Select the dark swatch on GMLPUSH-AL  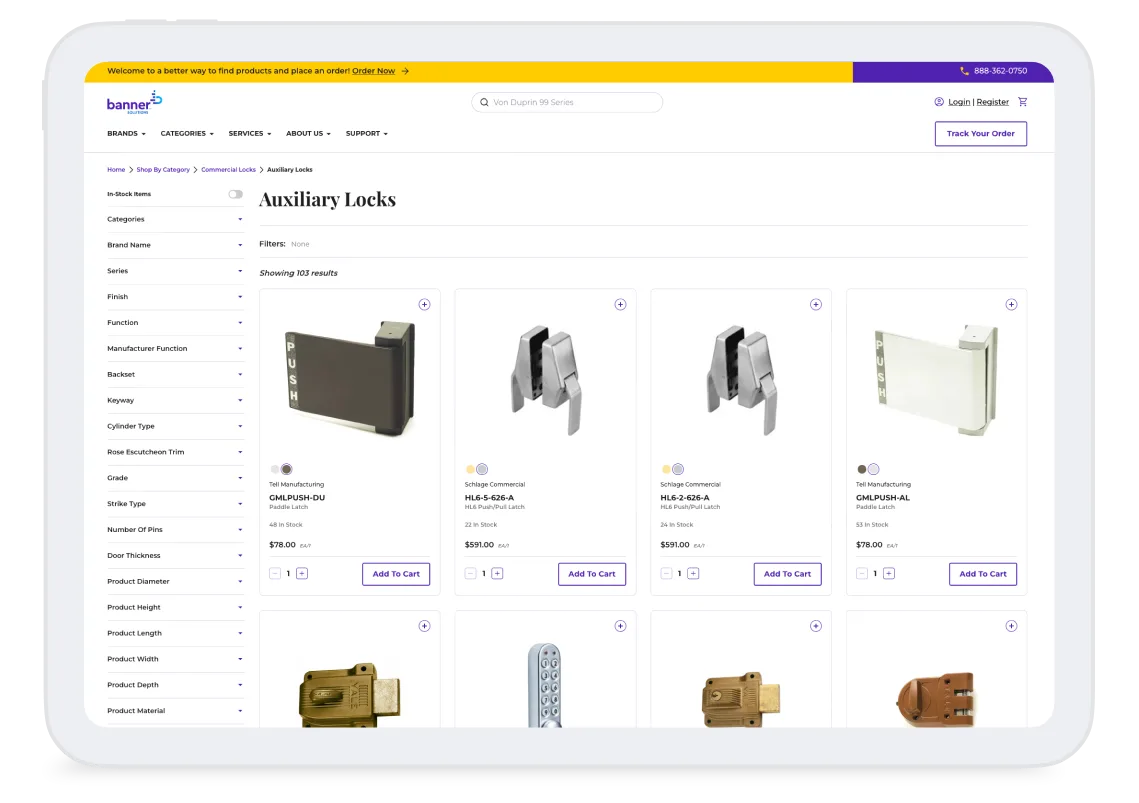(862, 469)
